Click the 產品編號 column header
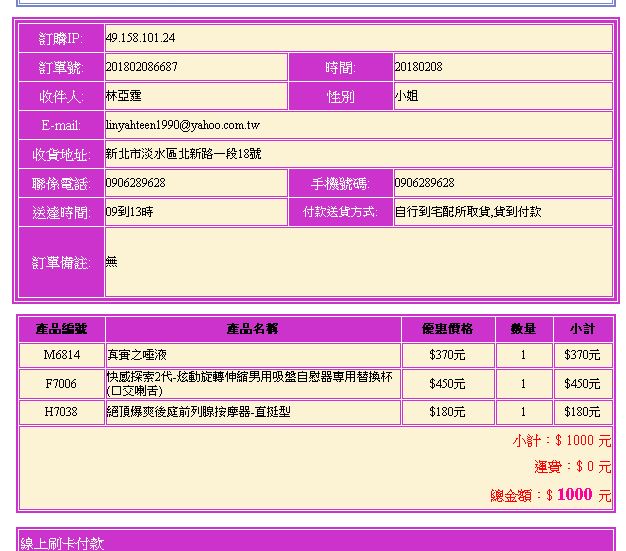The height and width of the screenshot is (551, 626). (62, 329)
